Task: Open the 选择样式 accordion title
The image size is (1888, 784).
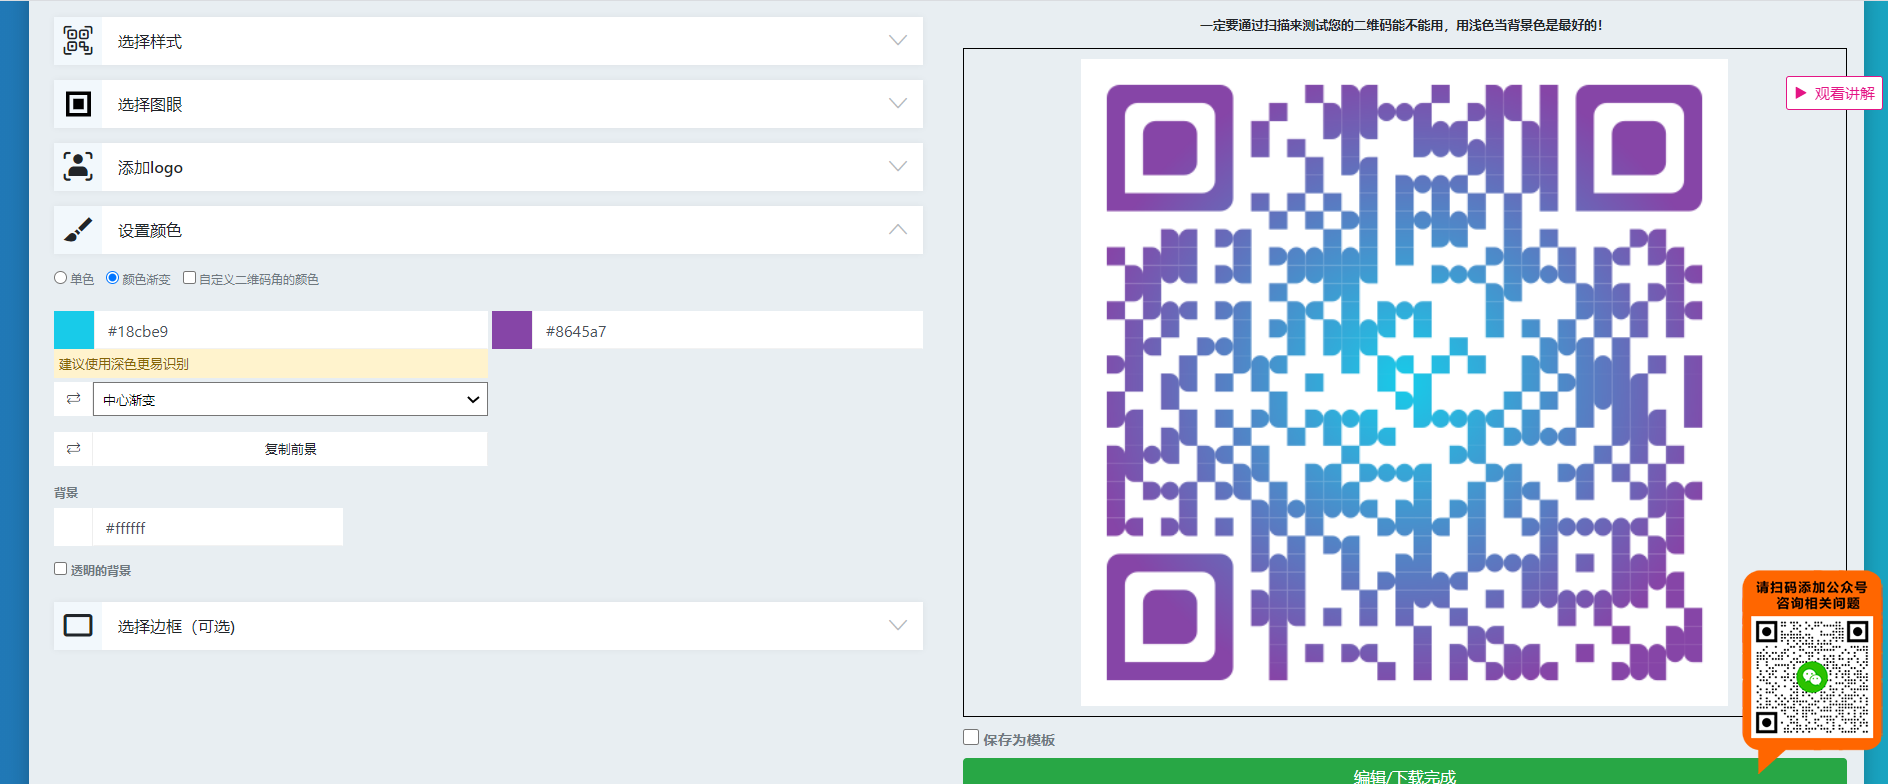Action: 150,42
